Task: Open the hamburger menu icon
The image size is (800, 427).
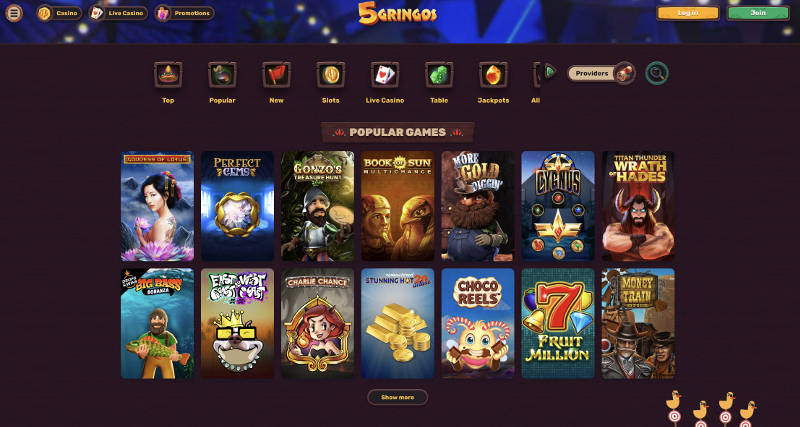Action: click(x=14, y=13)
